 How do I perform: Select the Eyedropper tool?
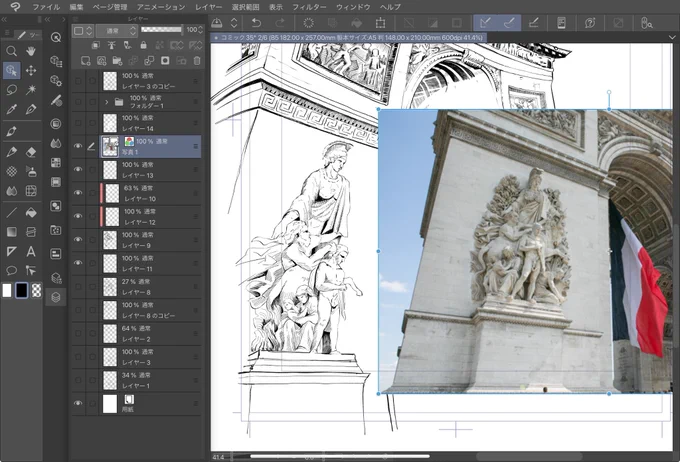[12, 109]
